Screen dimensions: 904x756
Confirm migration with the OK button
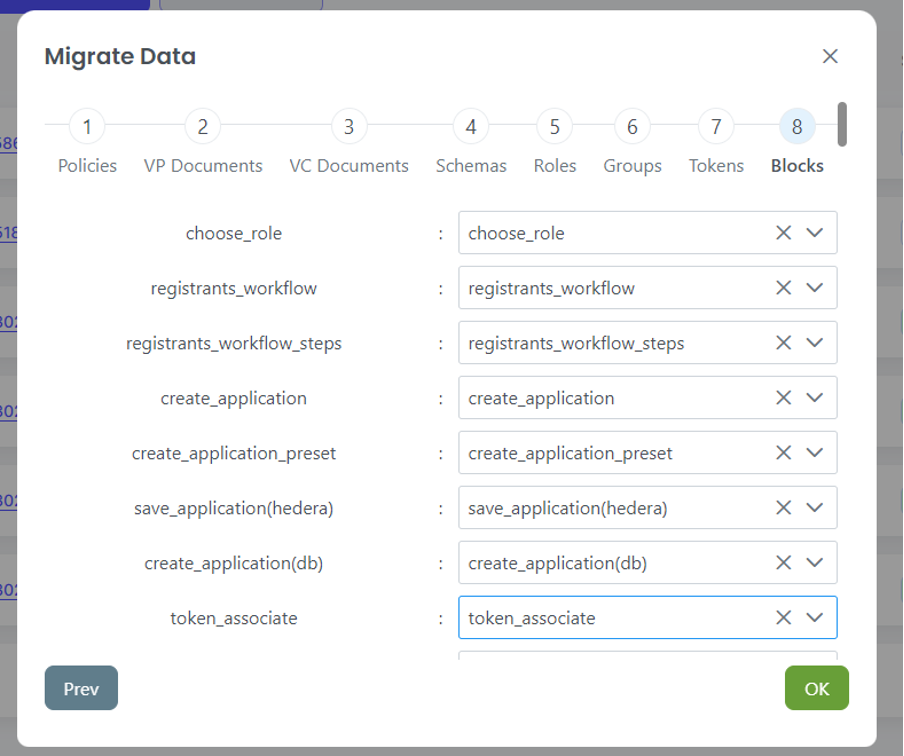(x=816, y=688)
